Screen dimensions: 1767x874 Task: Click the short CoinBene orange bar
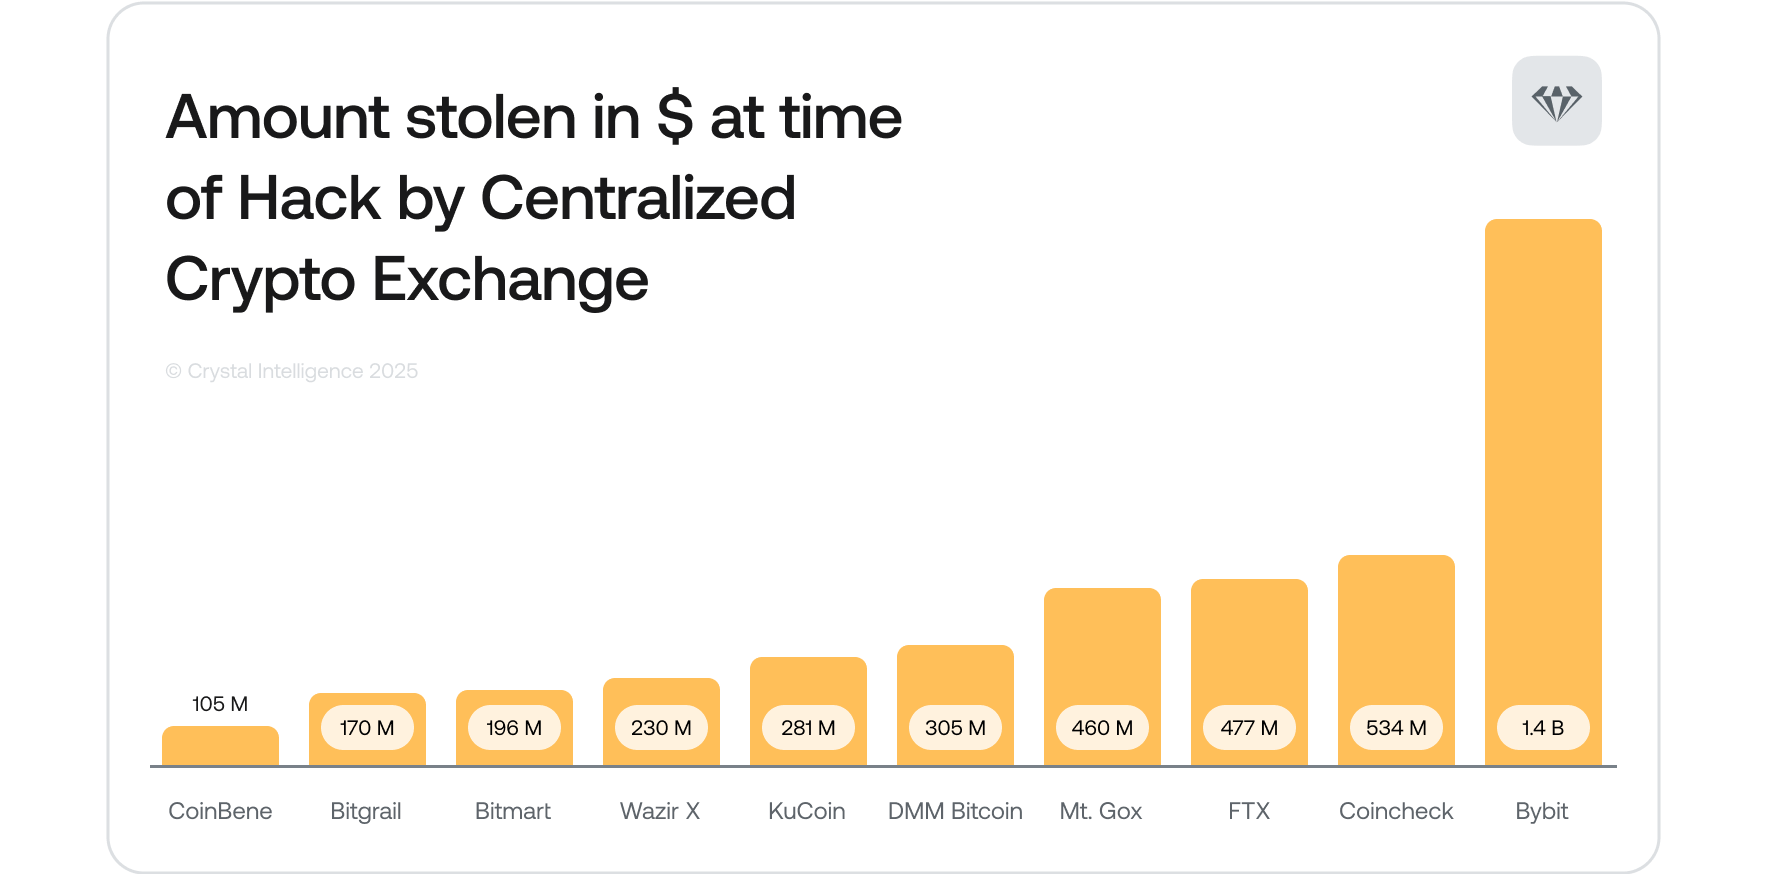[220, 746]
